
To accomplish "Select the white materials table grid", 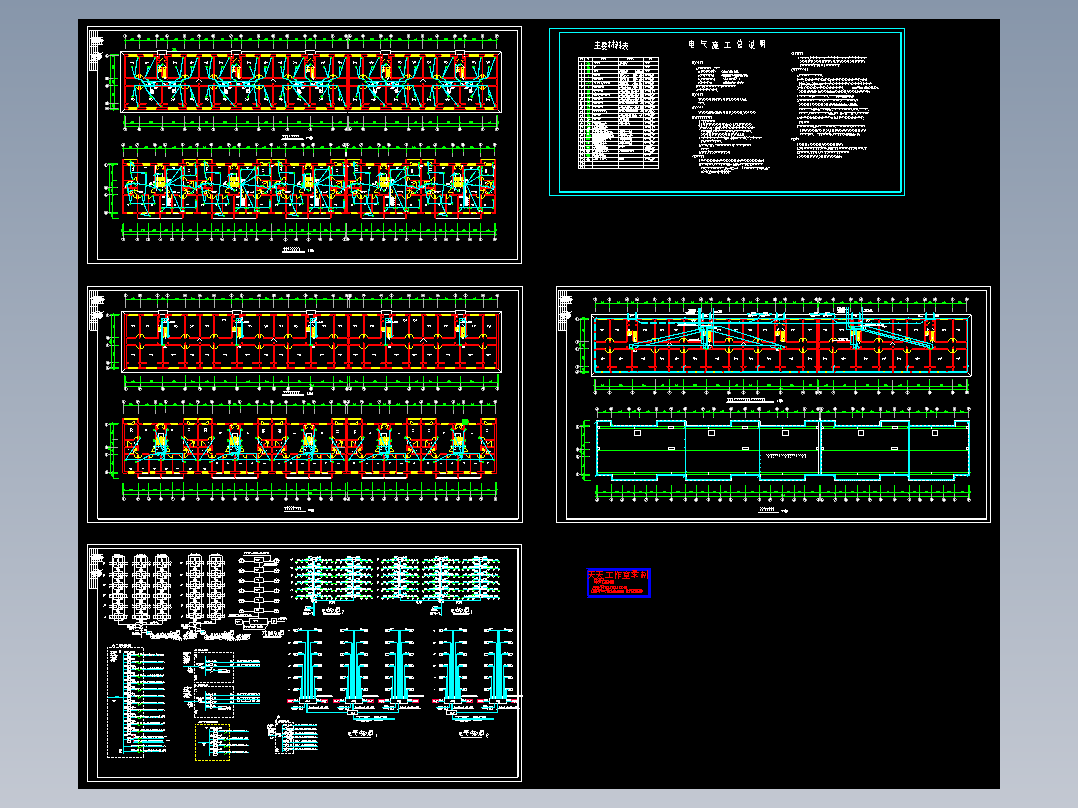I will tap(618, 113).
